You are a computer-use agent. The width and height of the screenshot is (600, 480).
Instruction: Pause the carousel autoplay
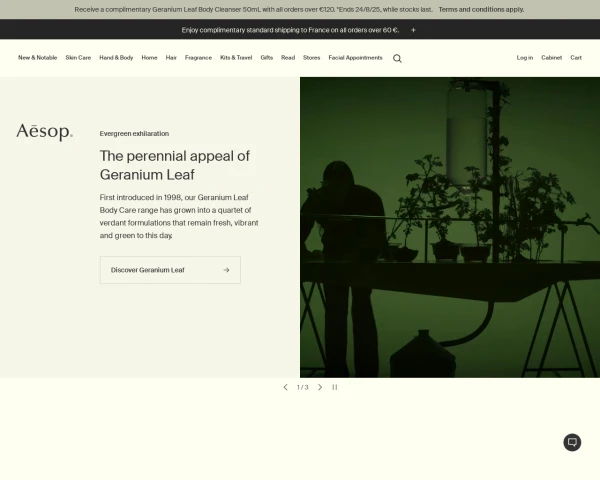[335, 387]
